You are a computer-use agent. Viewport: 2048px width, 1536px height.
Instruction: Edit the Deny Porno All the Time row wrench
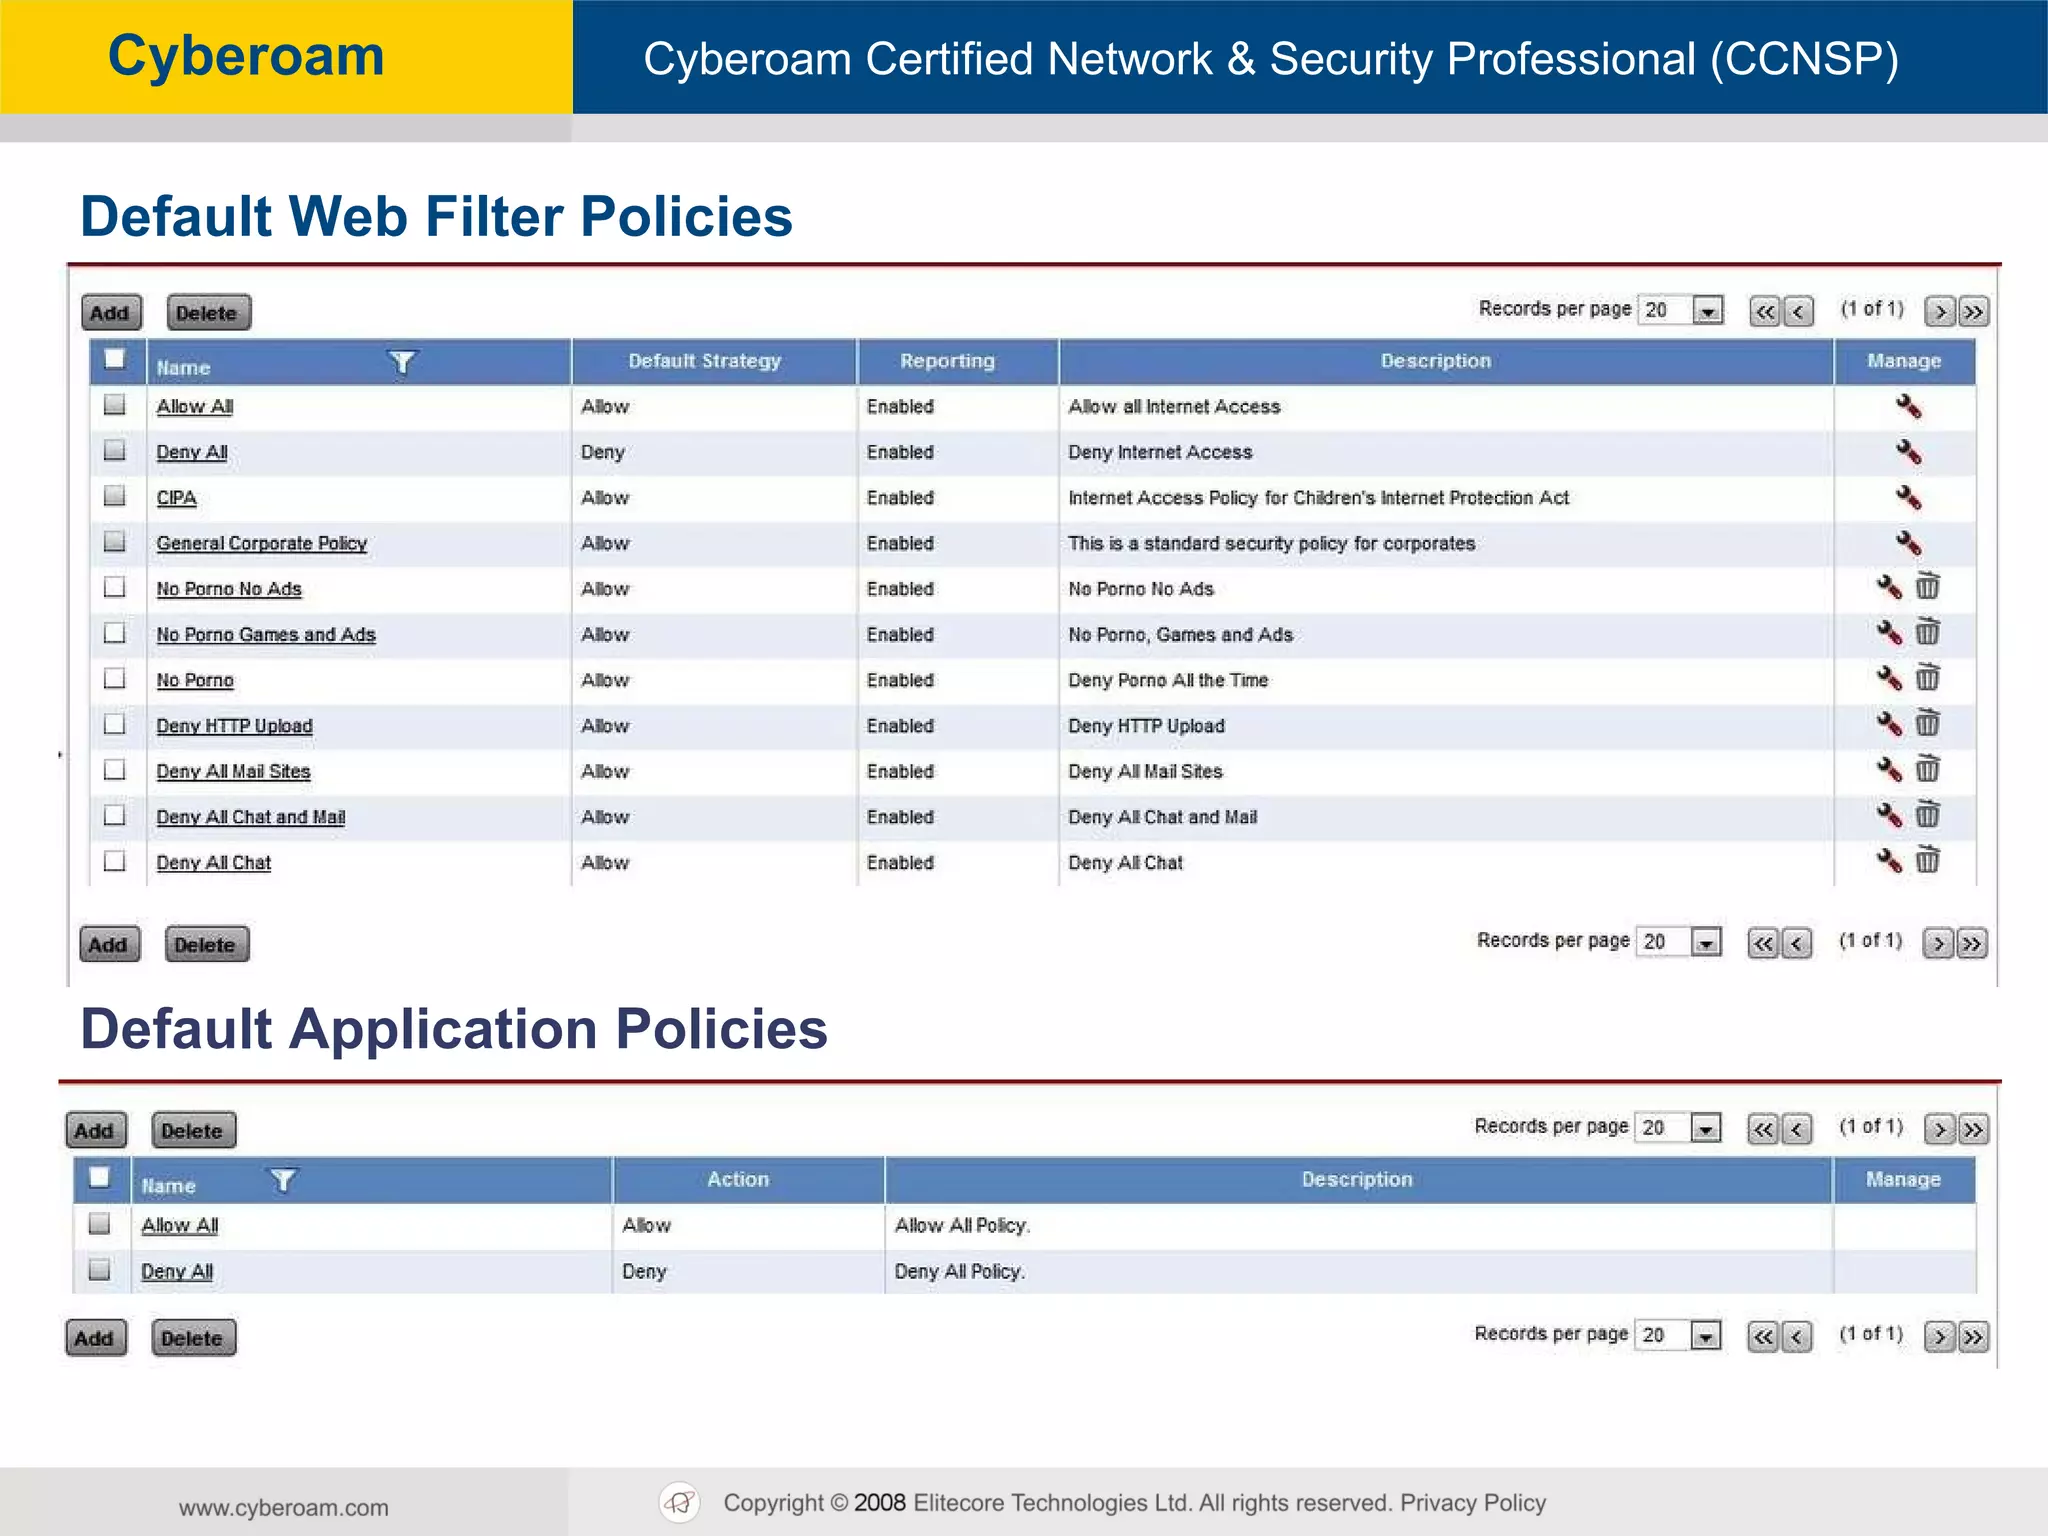1888,678
